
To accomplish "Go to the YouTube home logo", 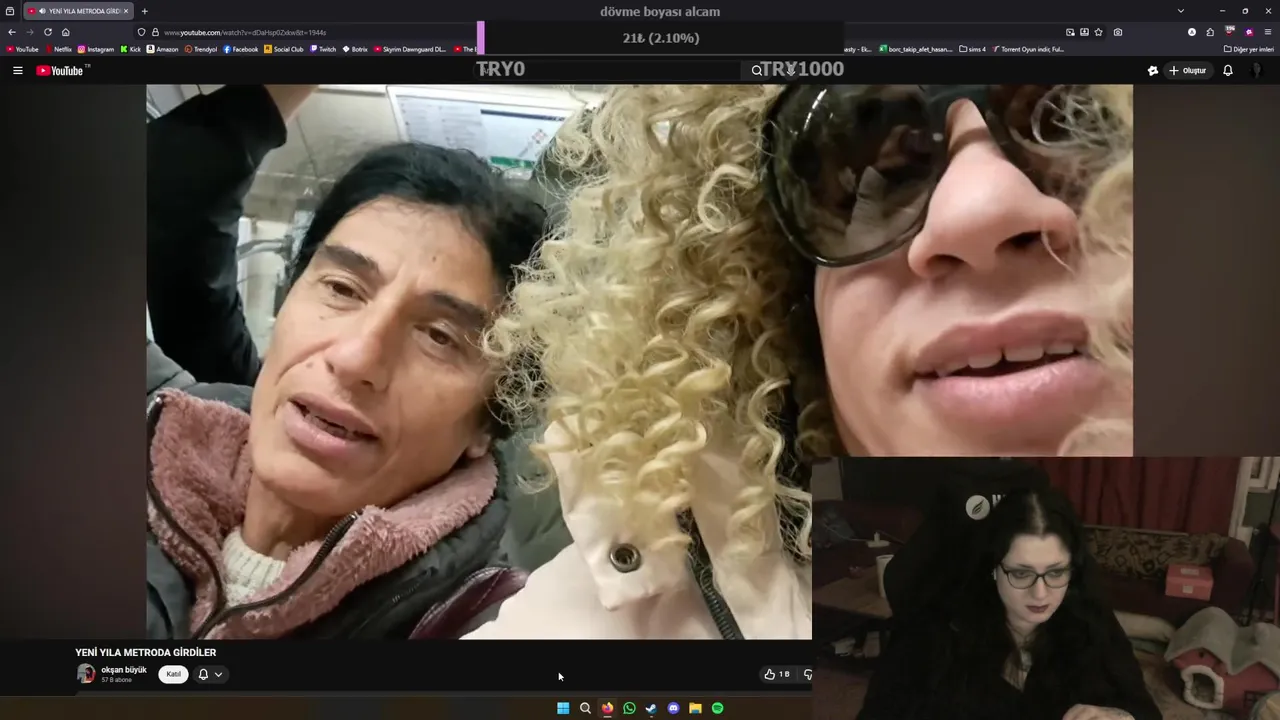I will (x=62, y=70).
